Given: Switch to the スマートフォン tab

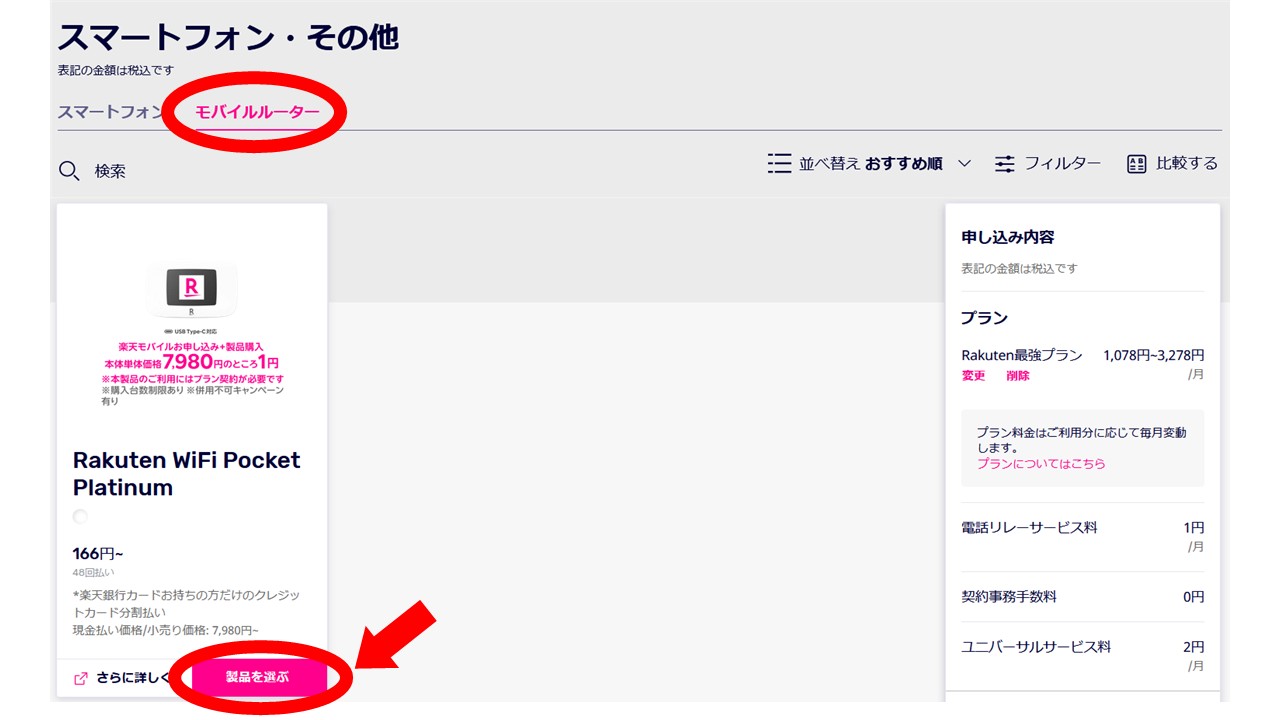Looking at the screenshot, I should (110, 112).
